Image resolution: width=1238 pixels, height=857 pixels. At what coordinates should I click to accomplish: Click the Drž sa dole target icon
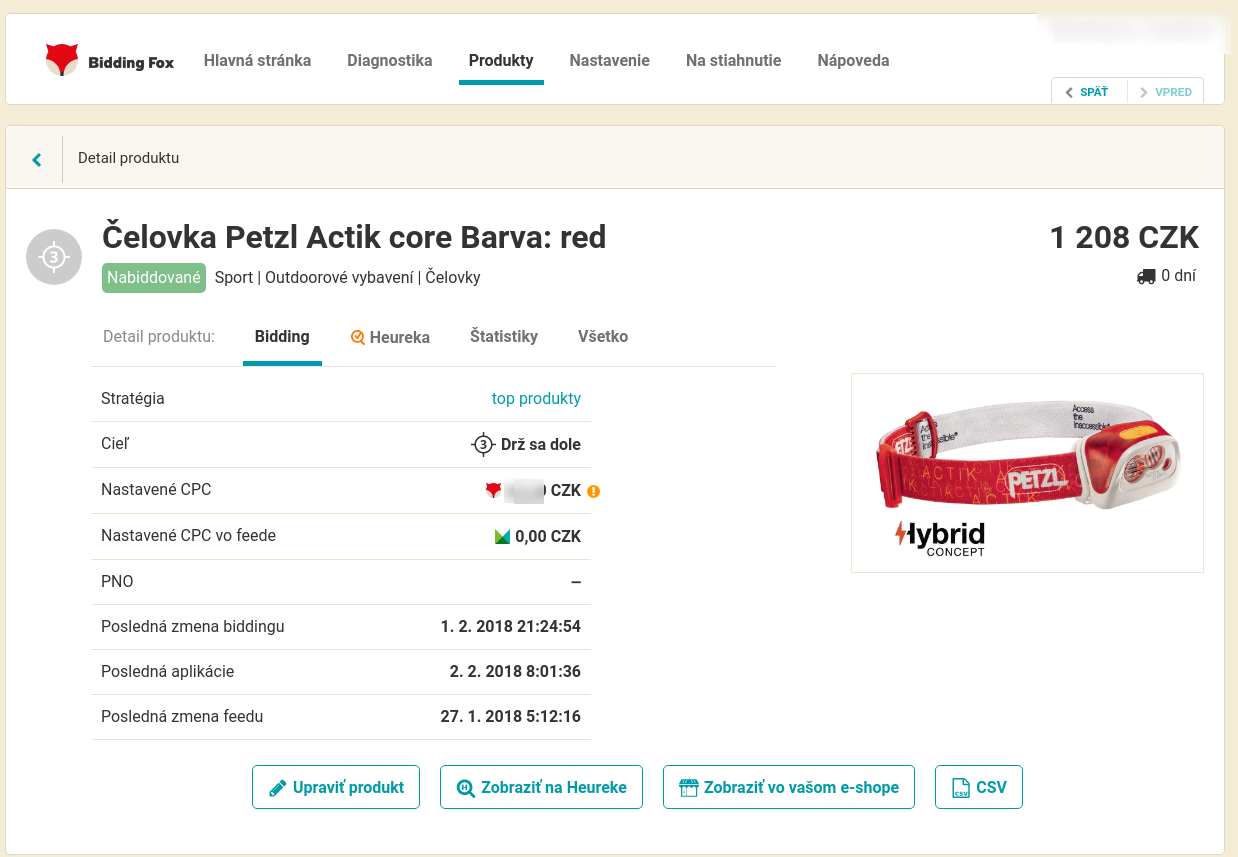point(483,445)
